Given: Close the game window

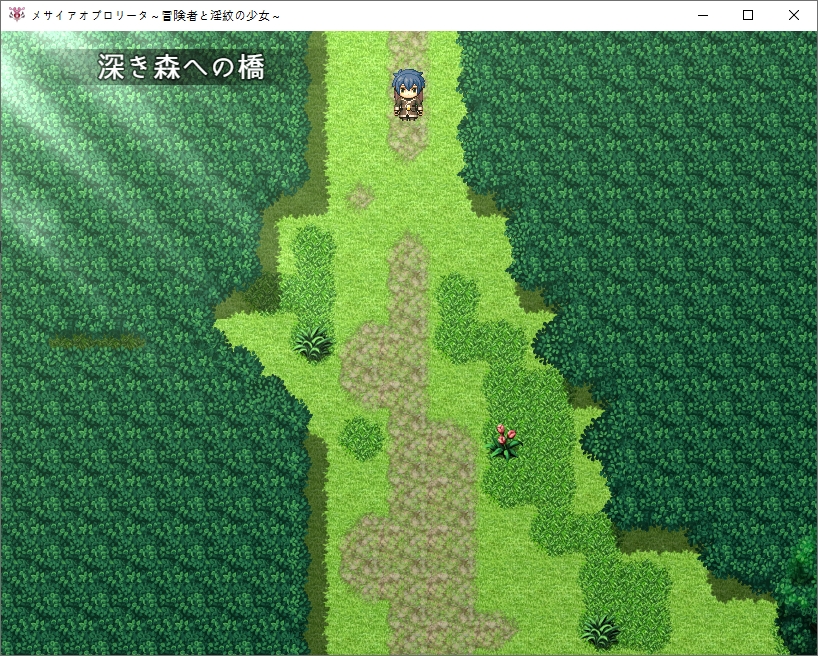Looking at the screenshot, I should click(793, 15).
